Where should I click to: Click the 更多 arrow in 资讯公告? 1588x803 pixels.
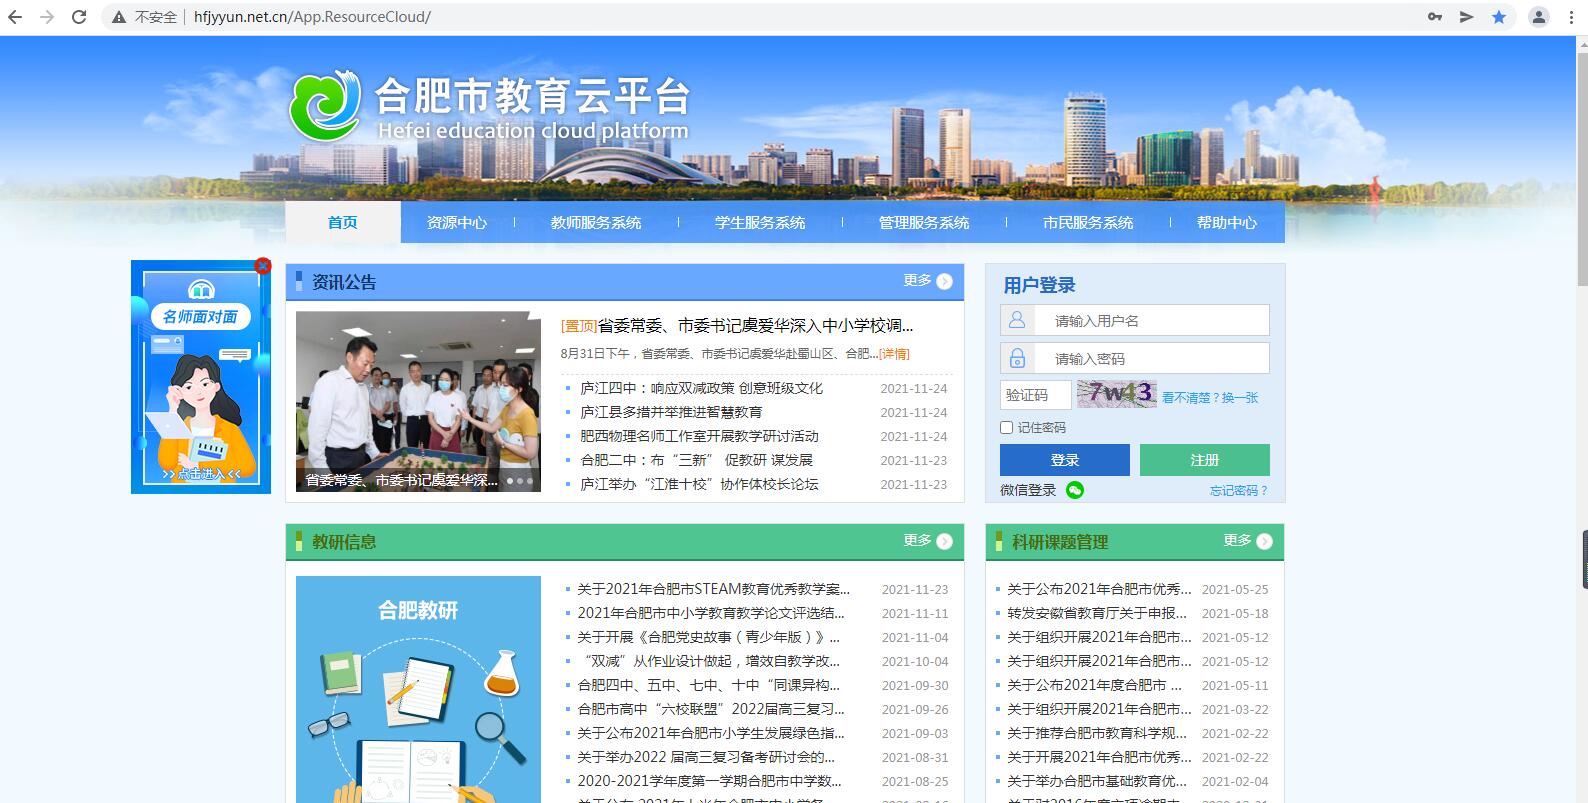(x=944, y=282)
